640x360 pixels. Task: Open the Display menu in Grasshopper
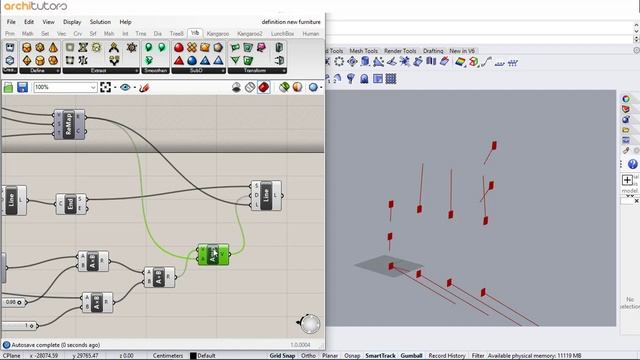point(72,22)
